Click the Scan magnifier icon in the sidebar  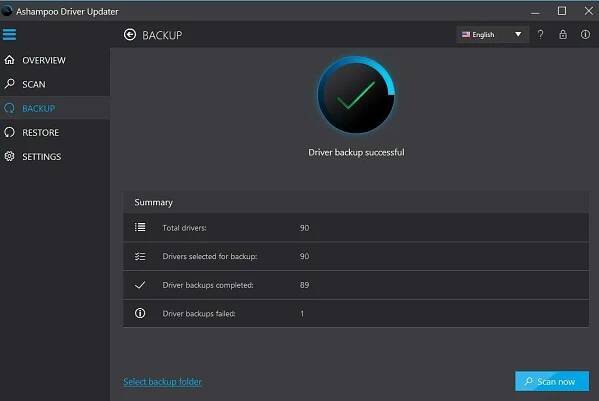pos(10,84)
